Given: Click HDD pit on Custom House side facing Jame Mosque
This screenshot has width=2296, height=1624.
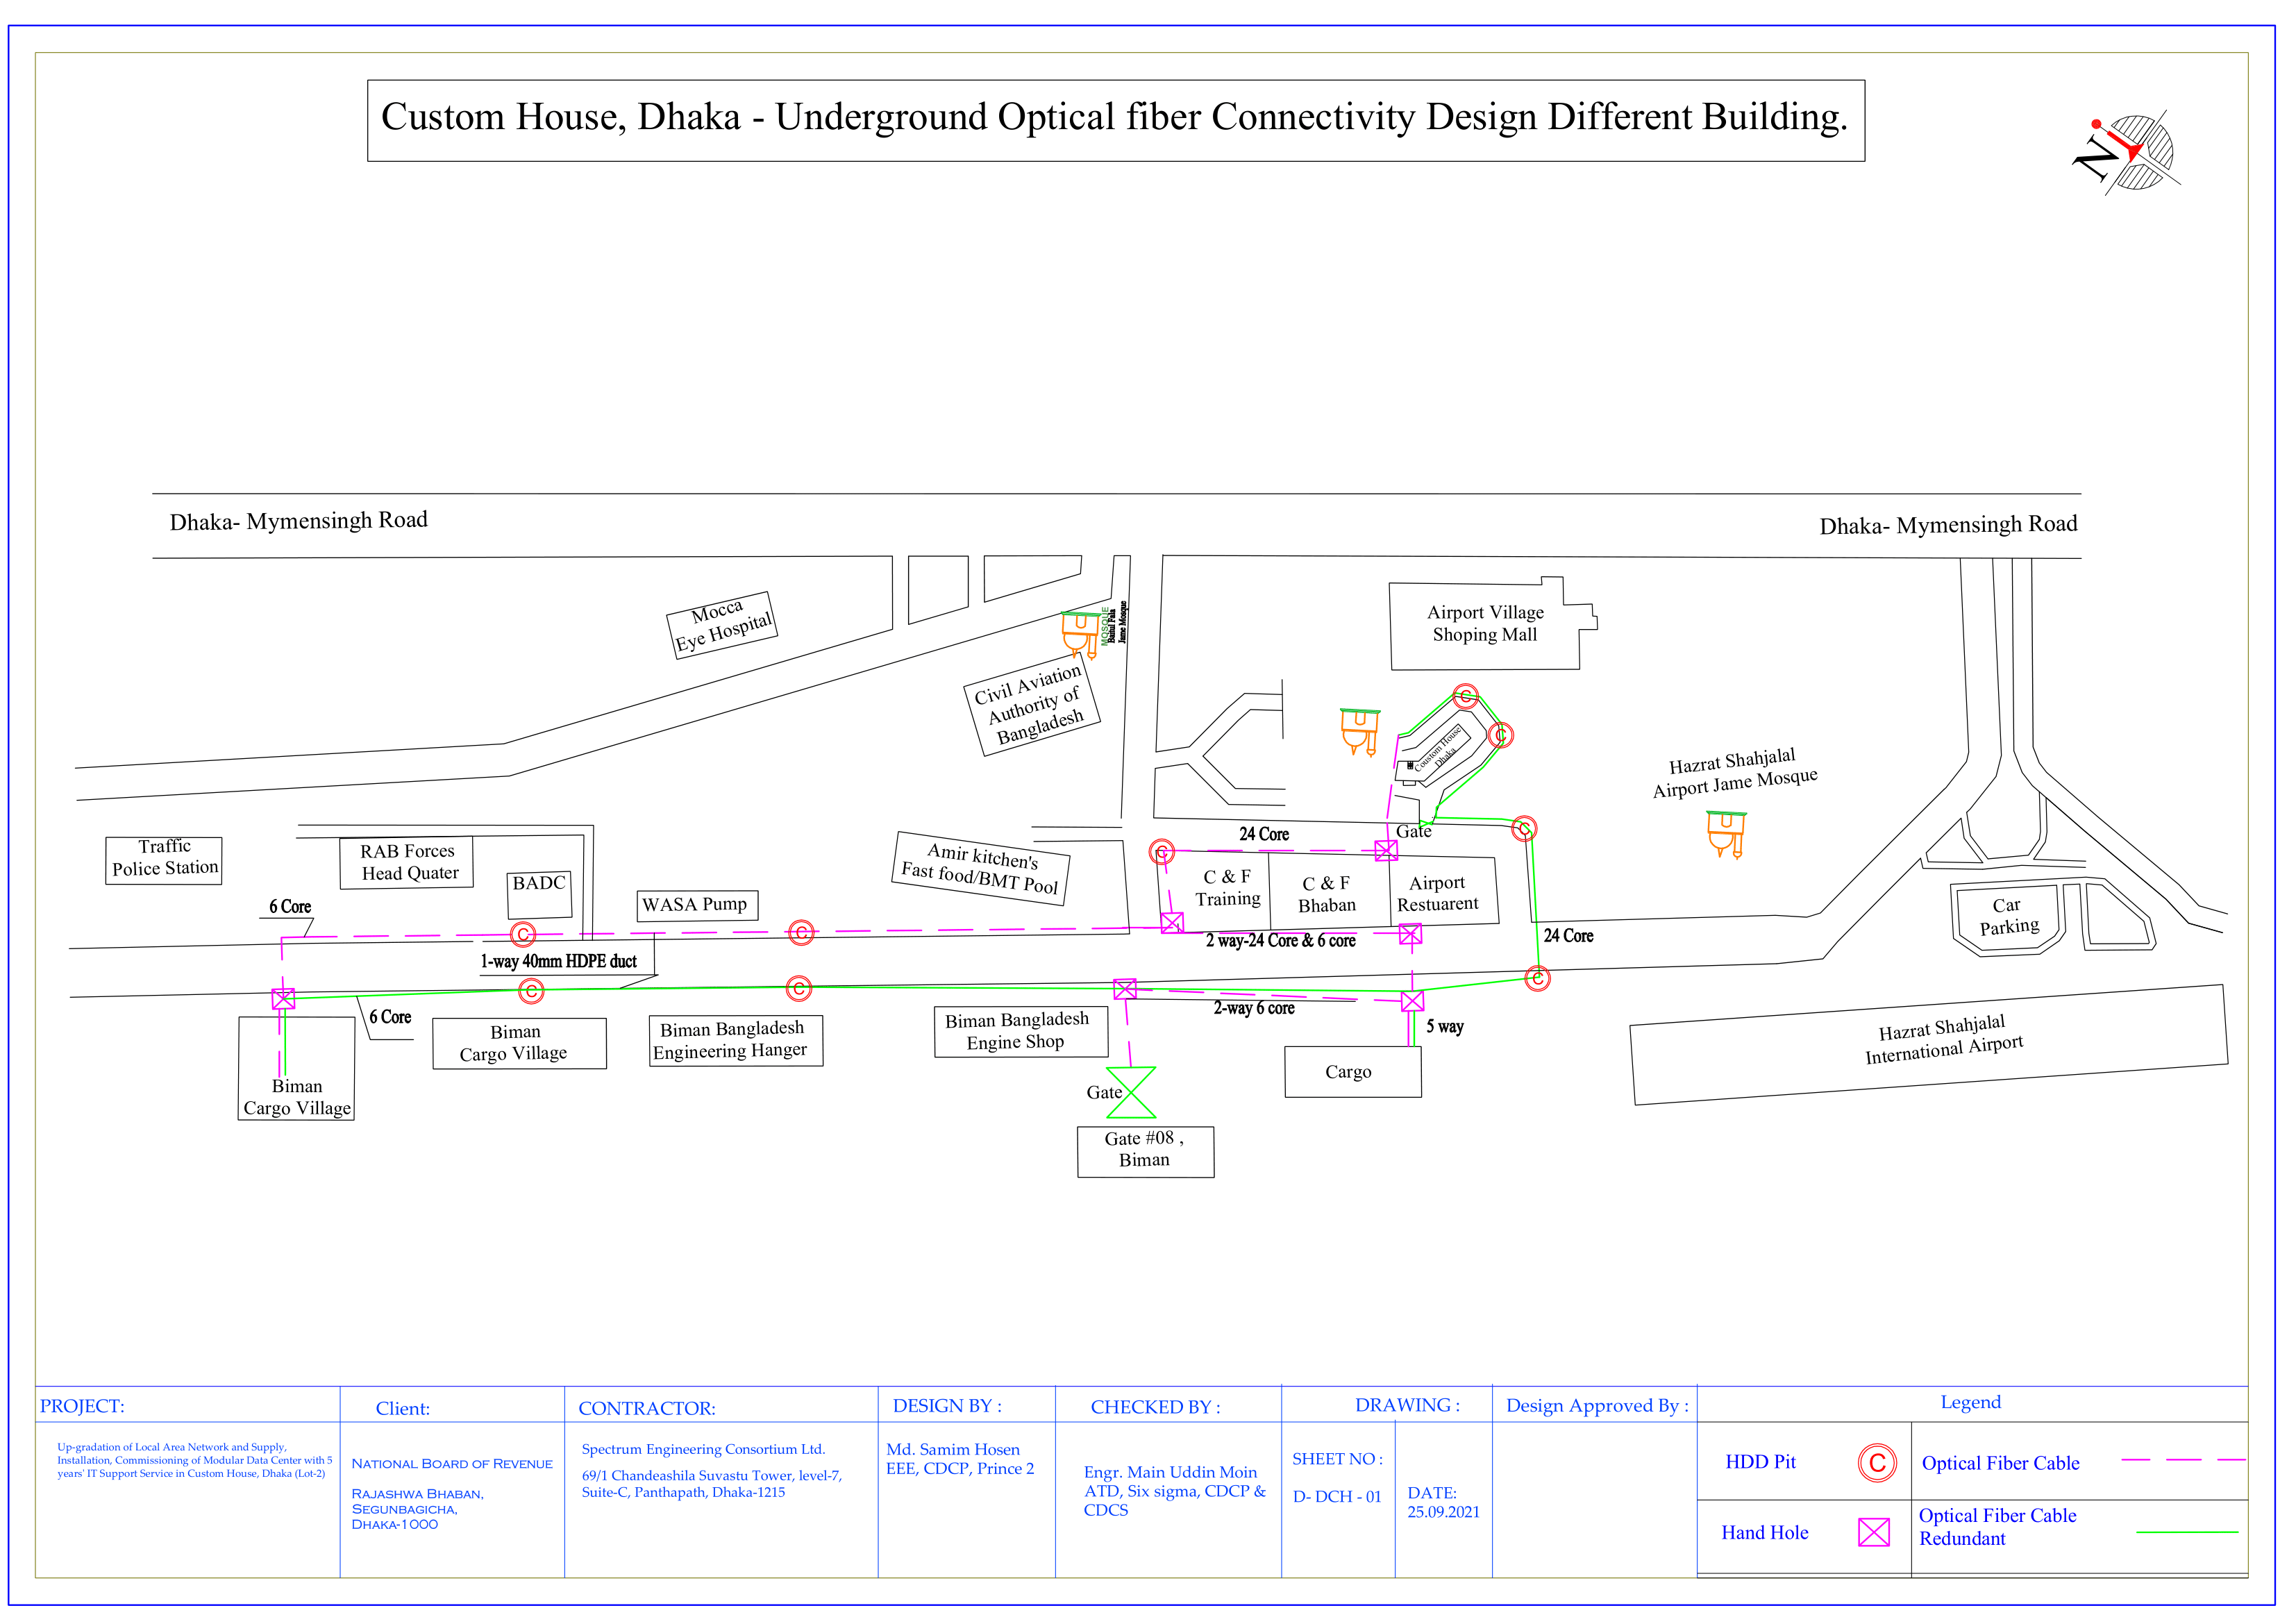Looking at the screenshot, I should pos(1500,735).
